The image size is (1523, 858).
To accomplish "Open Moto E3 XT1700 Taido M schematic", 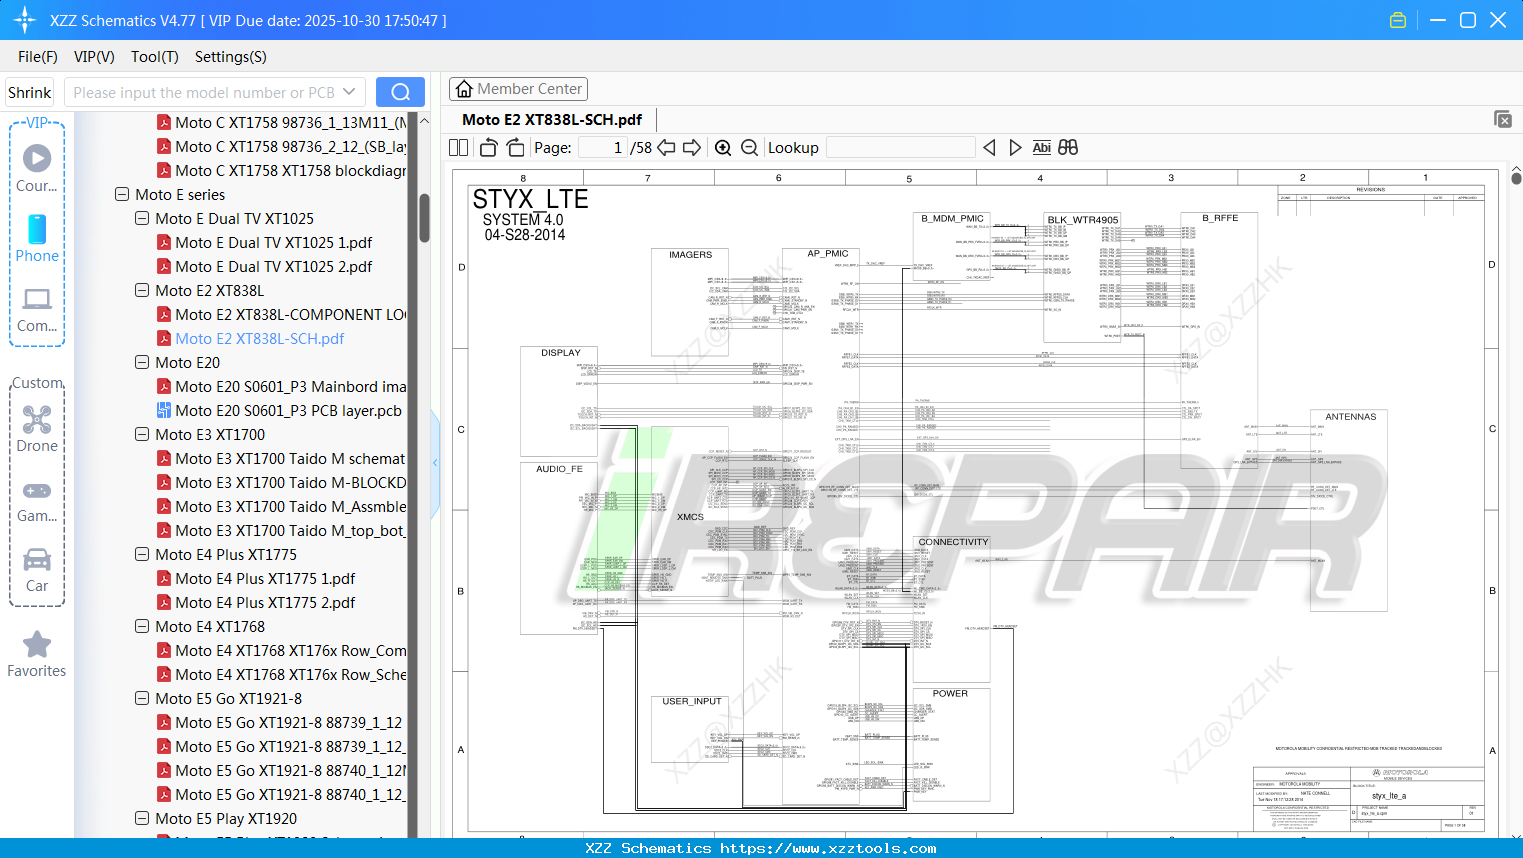I will (x=282, y=458).
